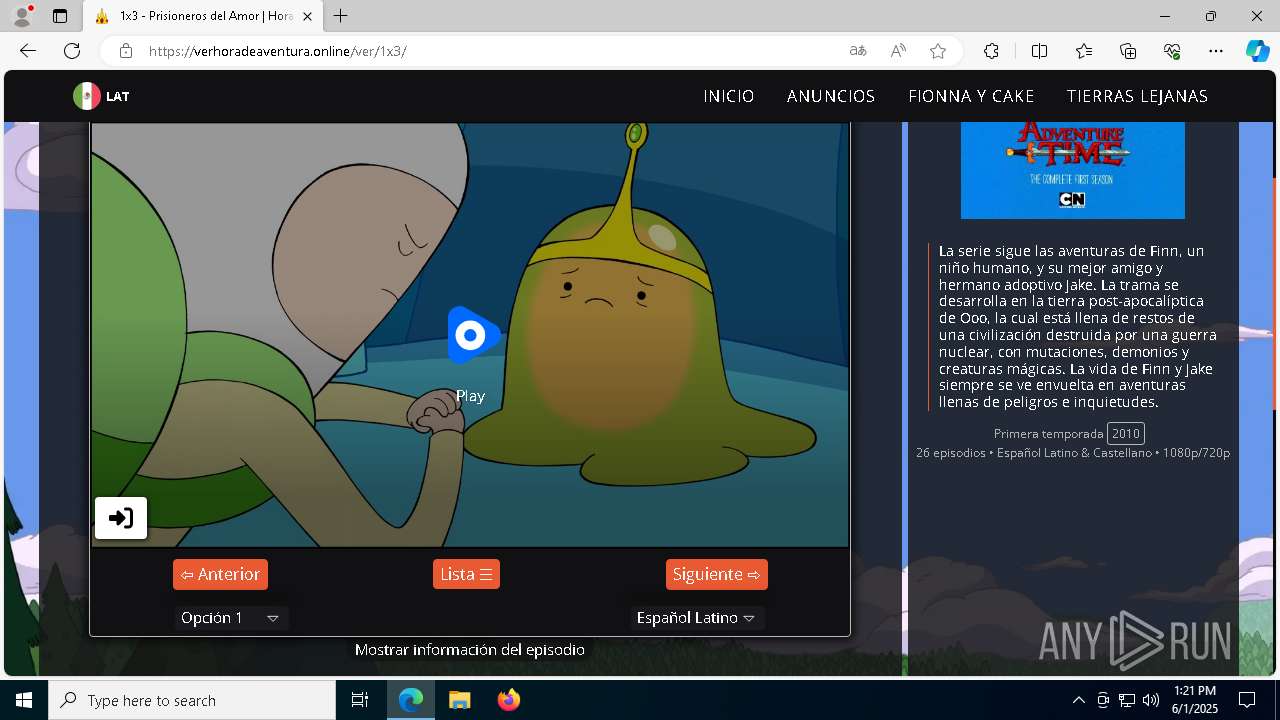Refresh the page
The image size is (1280, 720).
72,51
